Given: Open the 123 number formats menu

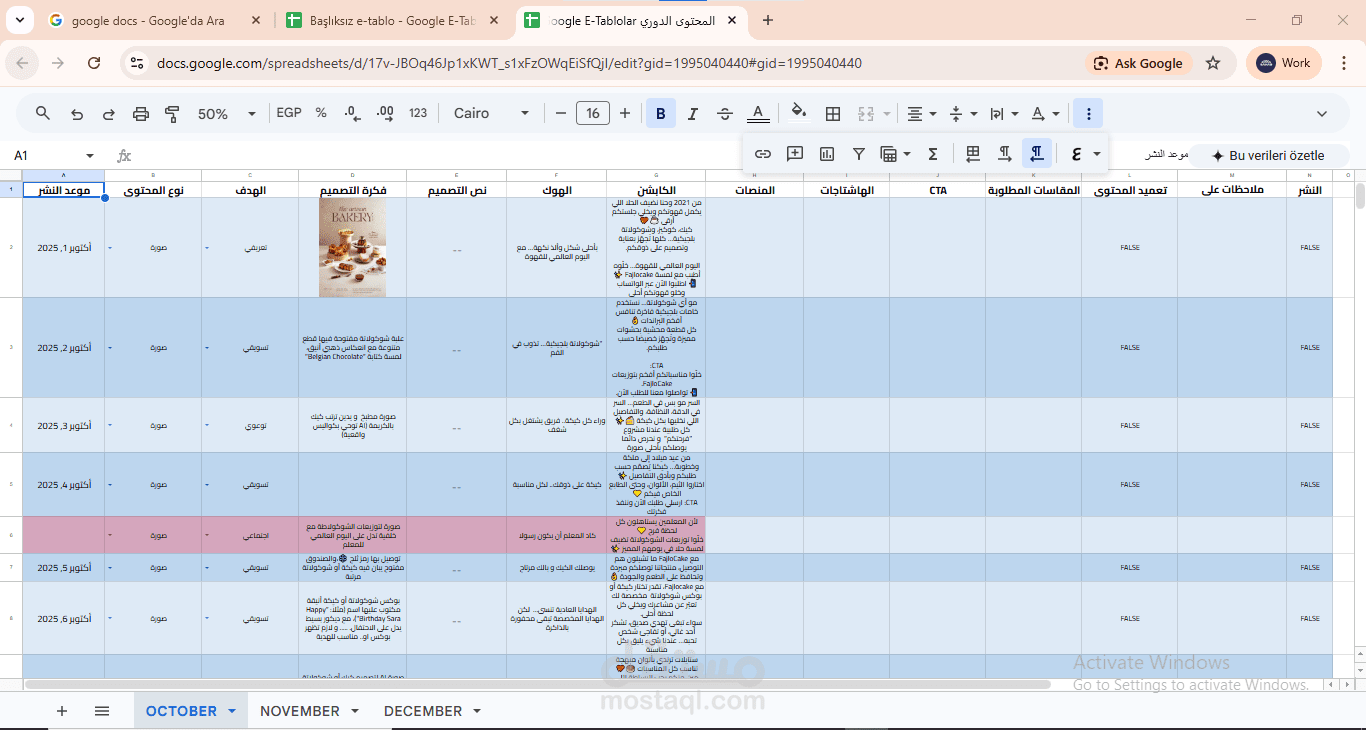Looking at the screenshot, I should coord(418,113).
